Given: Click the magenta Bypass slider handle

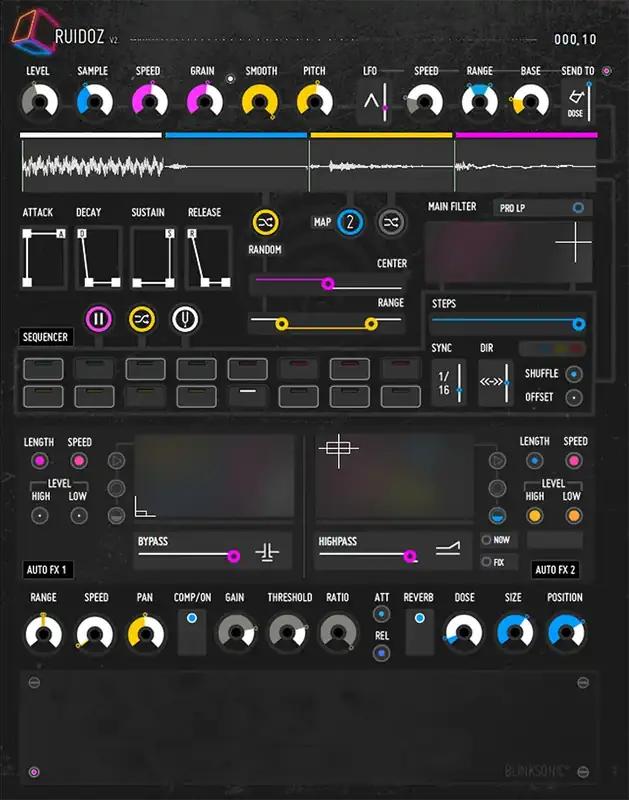Looking at the screenshot, I should (234, 556).
